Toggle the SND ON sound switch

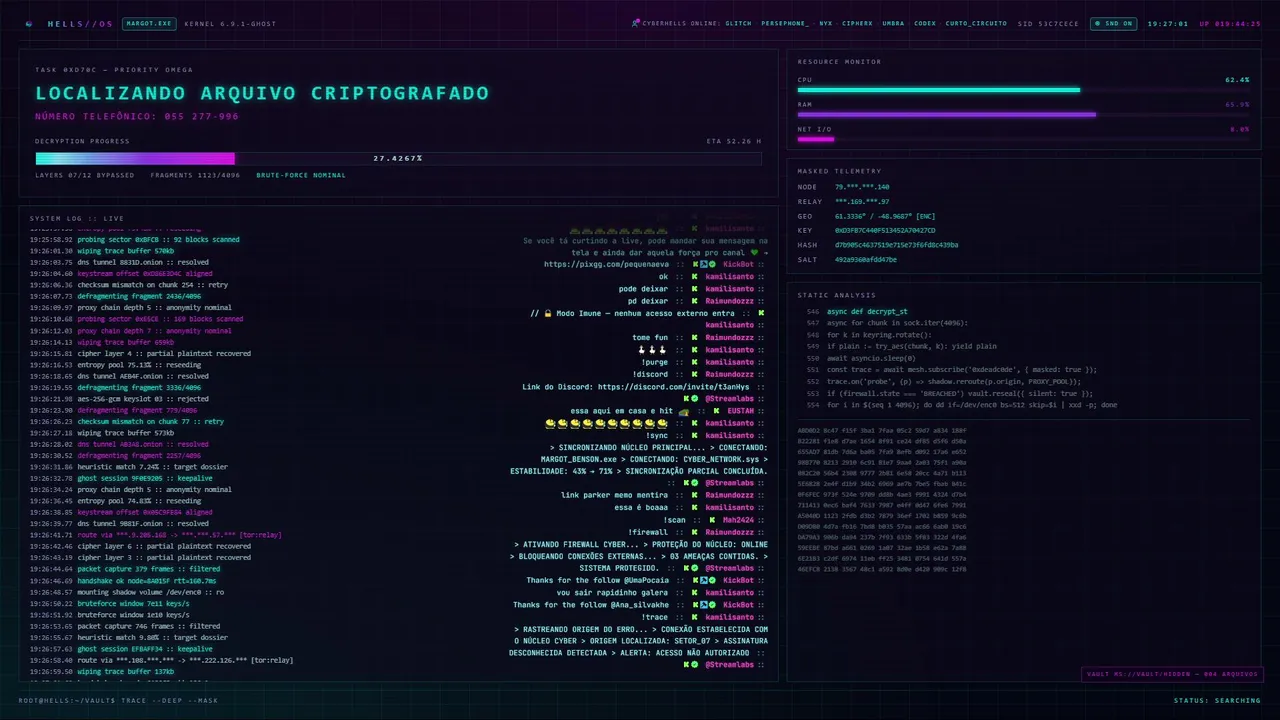[1113, 23]
